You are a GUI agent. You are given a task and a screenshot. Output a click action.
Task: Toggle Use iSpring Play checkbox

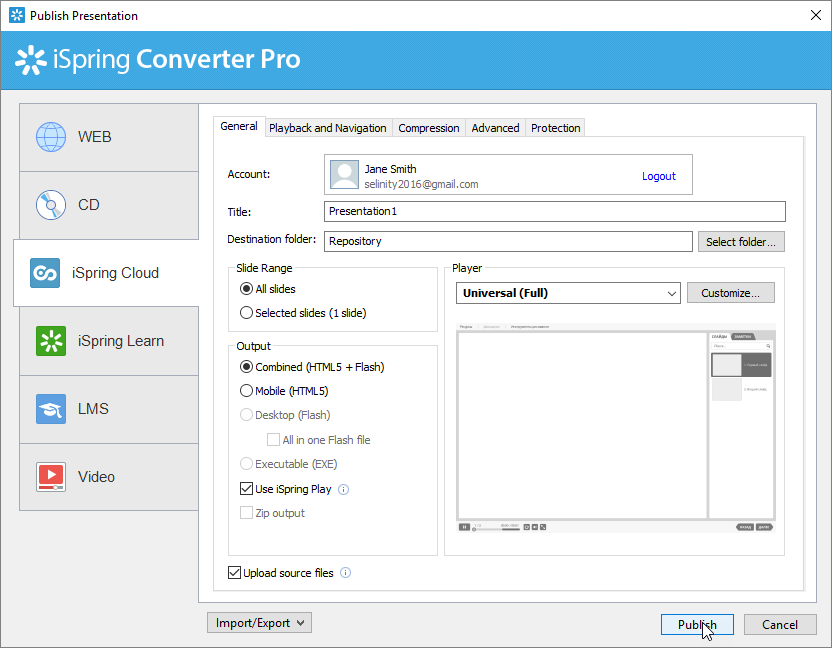coord(246,488)
